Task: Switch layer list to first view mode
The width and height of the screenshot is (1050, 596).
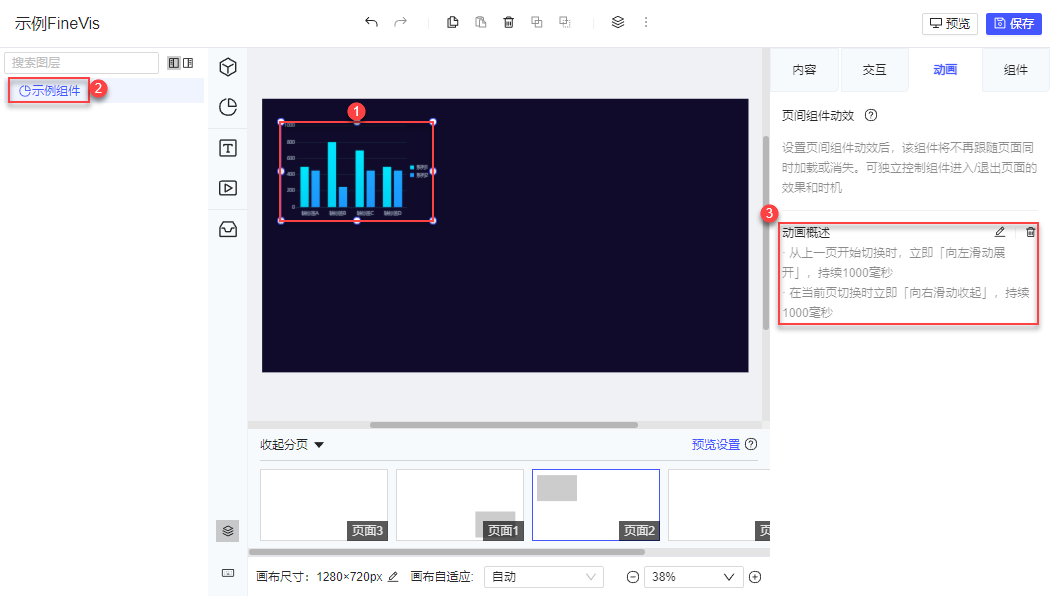Action: click(x=174, y=63)
